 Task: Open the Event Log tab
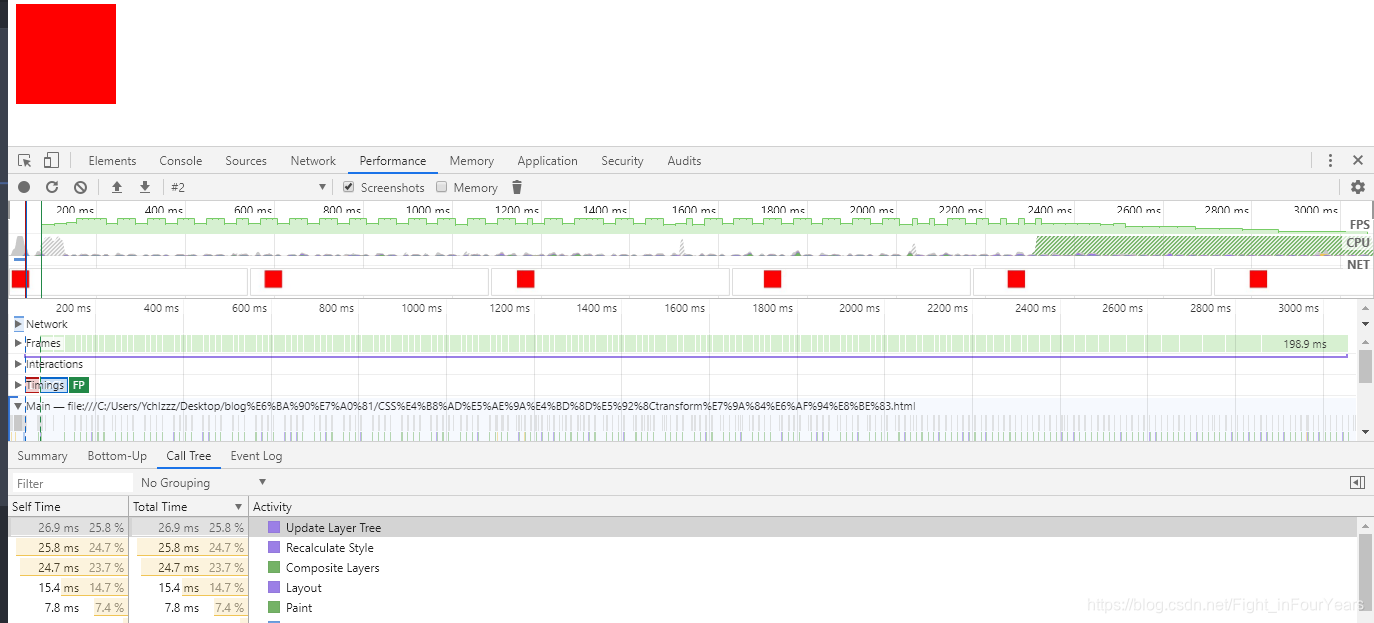tap(256, 456)
